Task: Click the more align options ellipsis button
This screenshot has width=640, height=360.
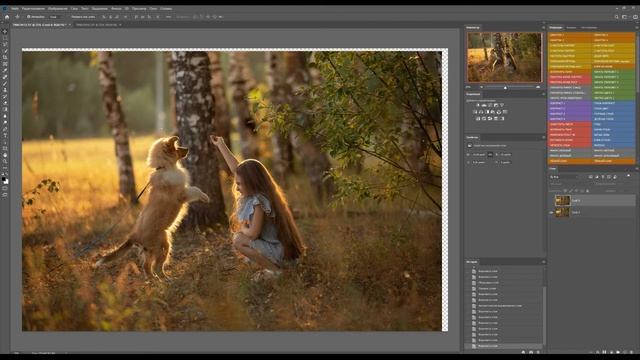Action: (x=168, y=17)
